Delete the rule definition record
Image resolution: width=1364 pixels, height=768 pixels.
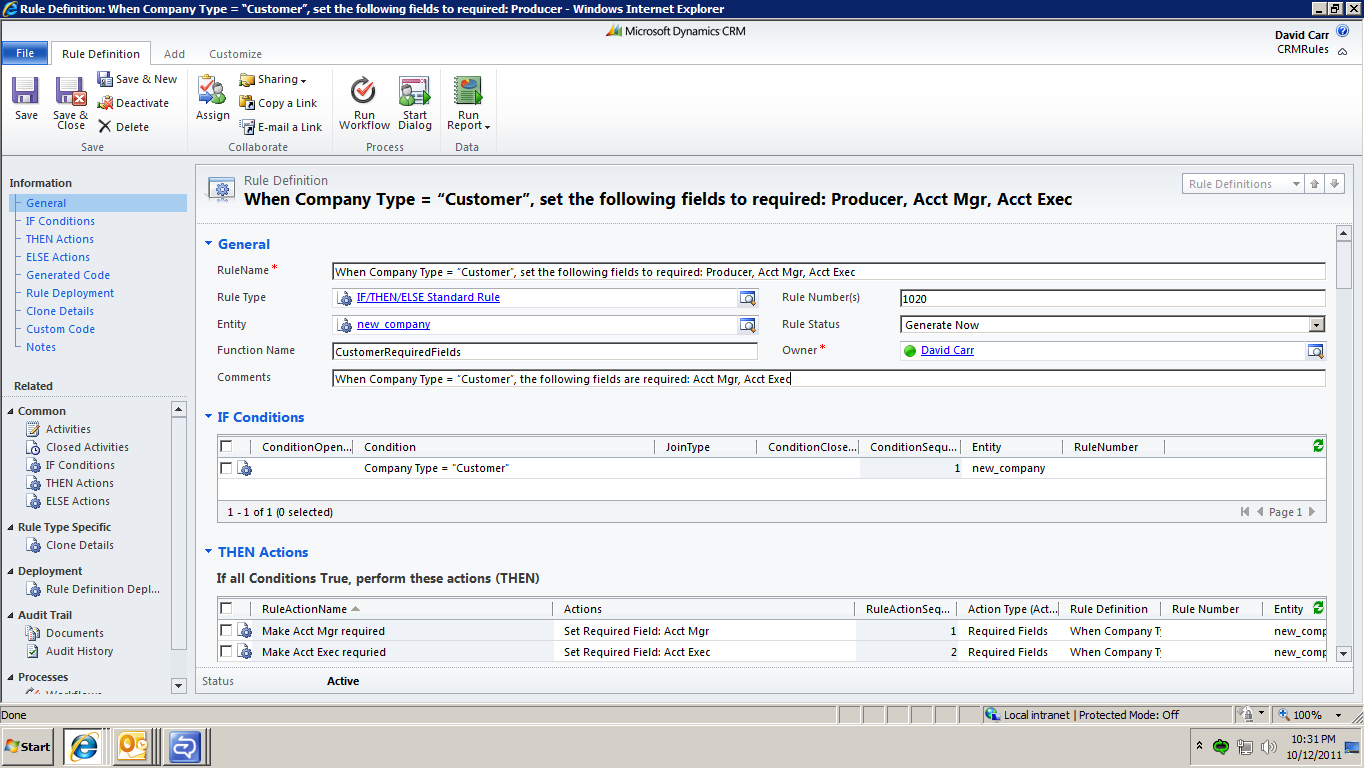click(x=124, y=127)
